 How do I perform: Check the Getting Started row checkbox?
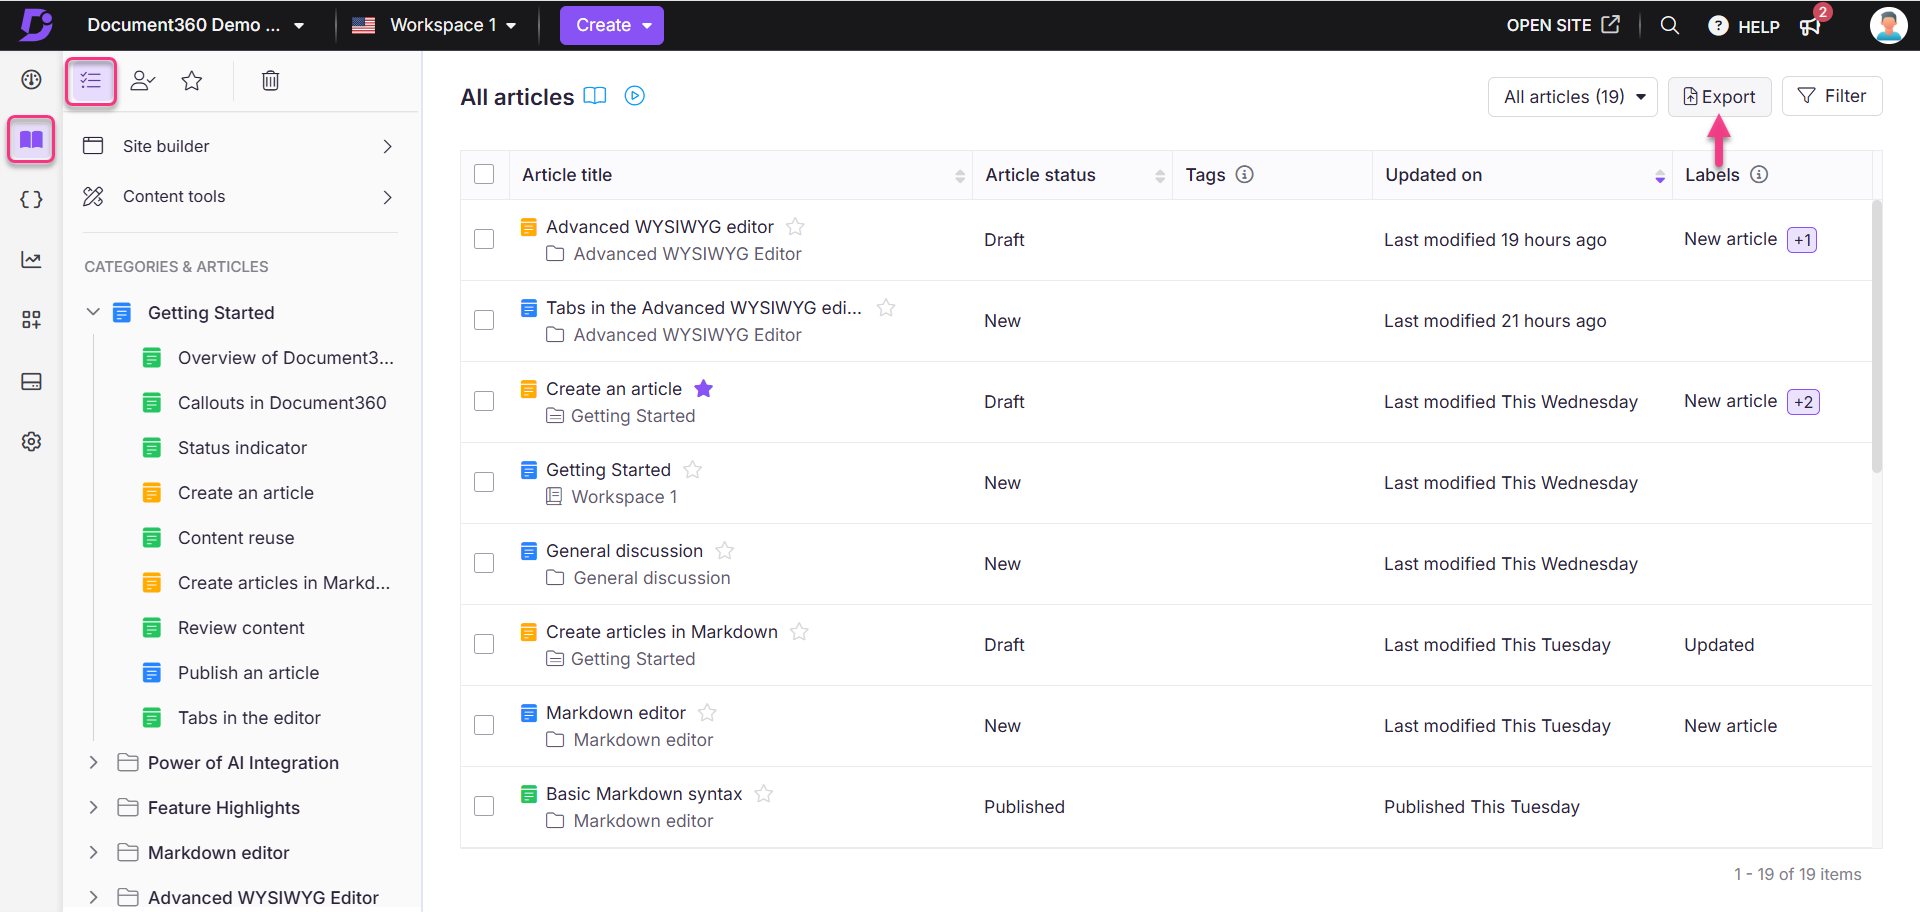pyautogui.click(x=484, y=482)
